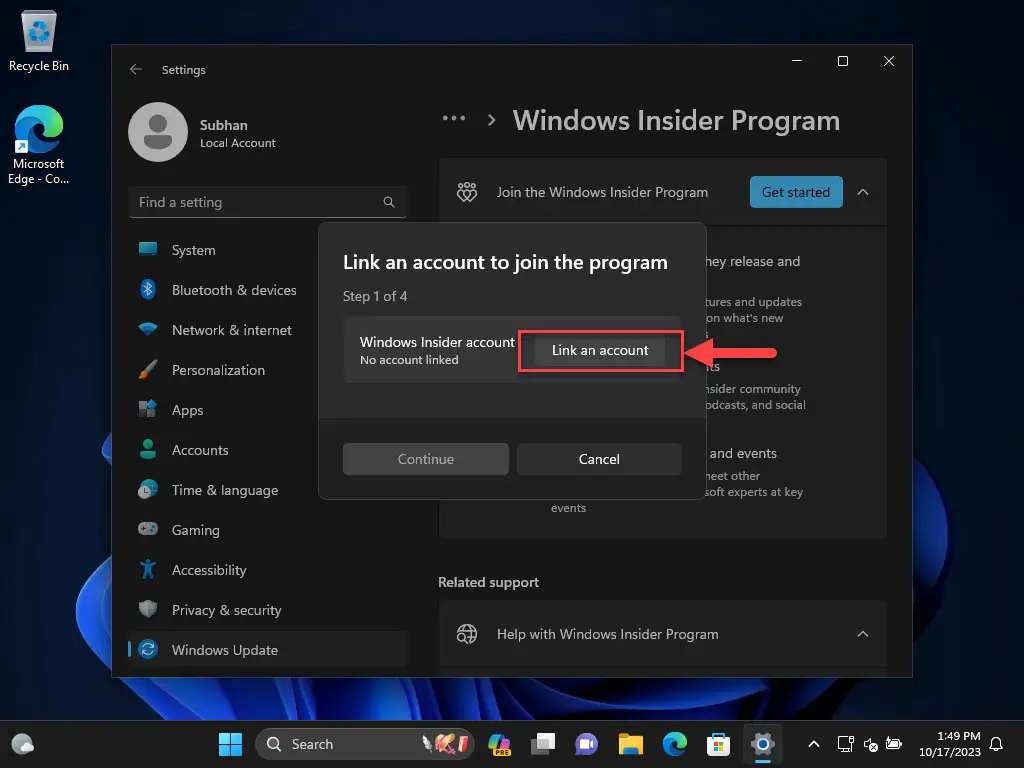
Task: Collapse Help with Windows Insider Program section
Action: [863, 634]
